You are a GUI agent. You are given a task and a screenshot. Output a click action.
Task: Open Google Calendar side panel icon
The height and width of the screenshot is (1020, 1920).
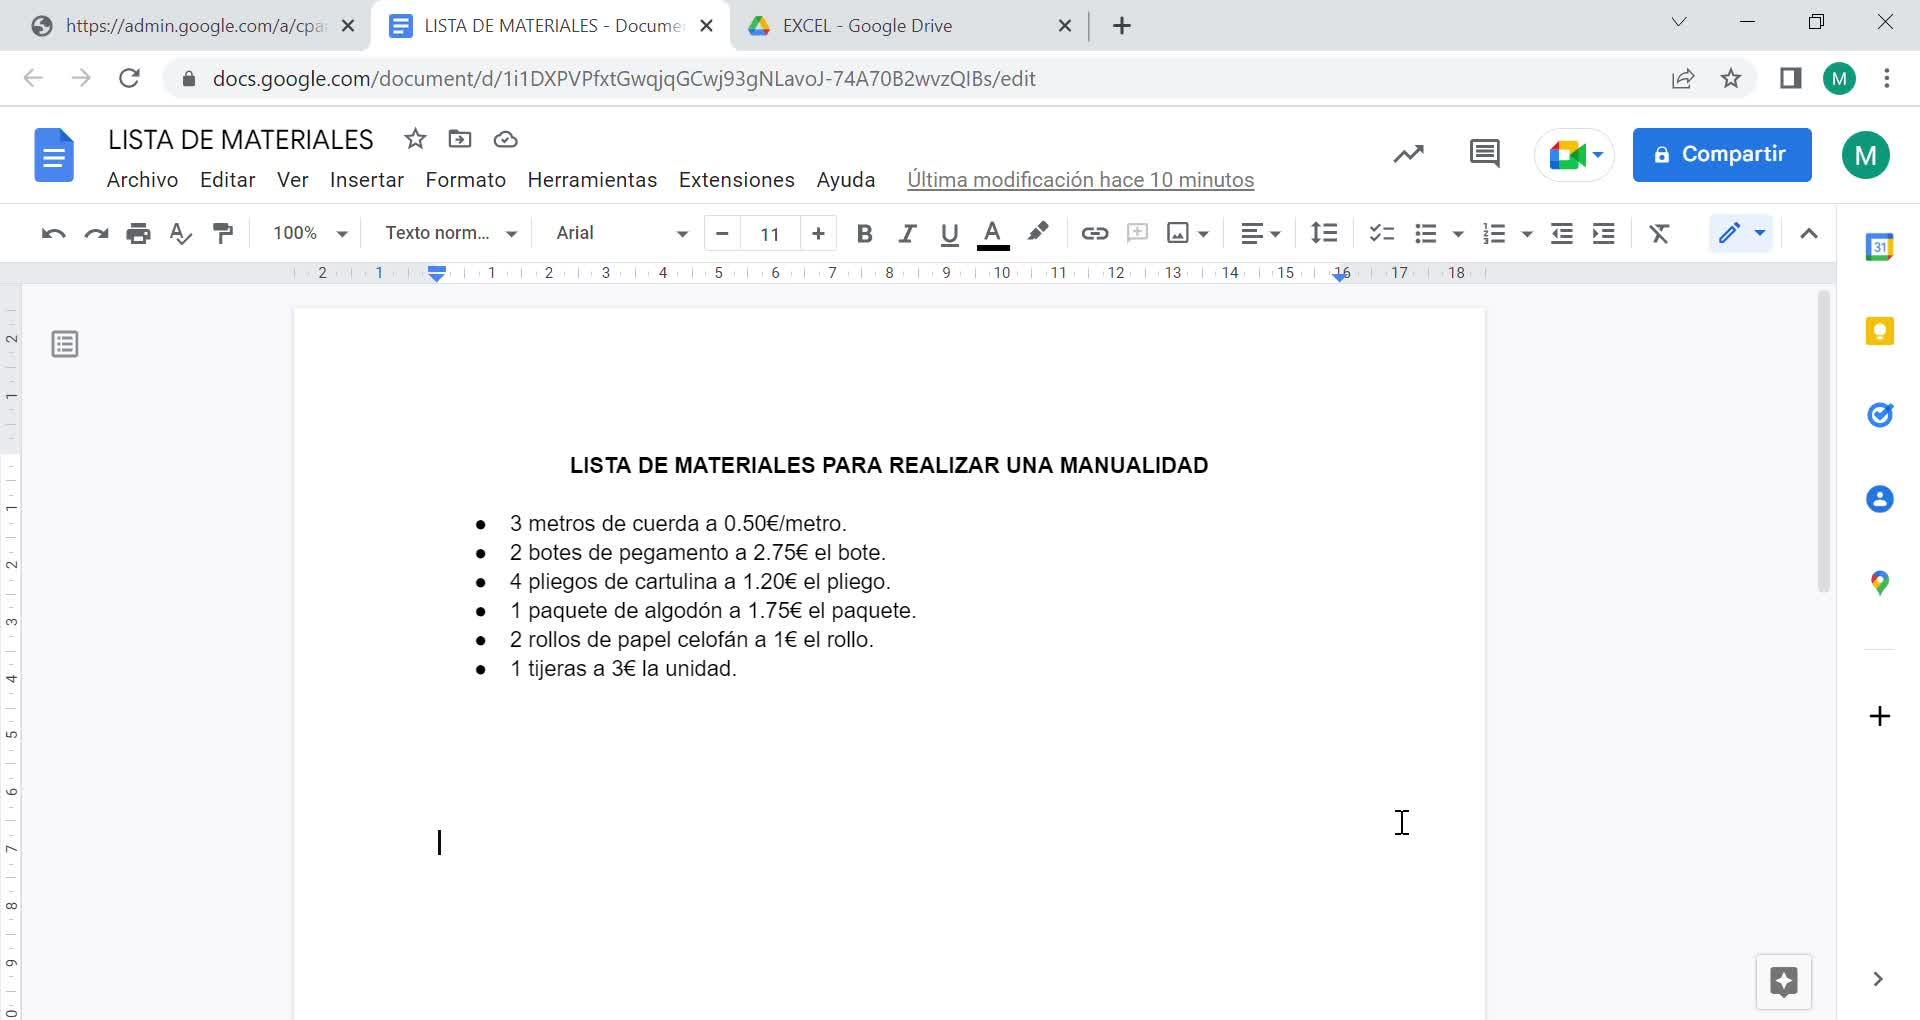click(1879, 247)
